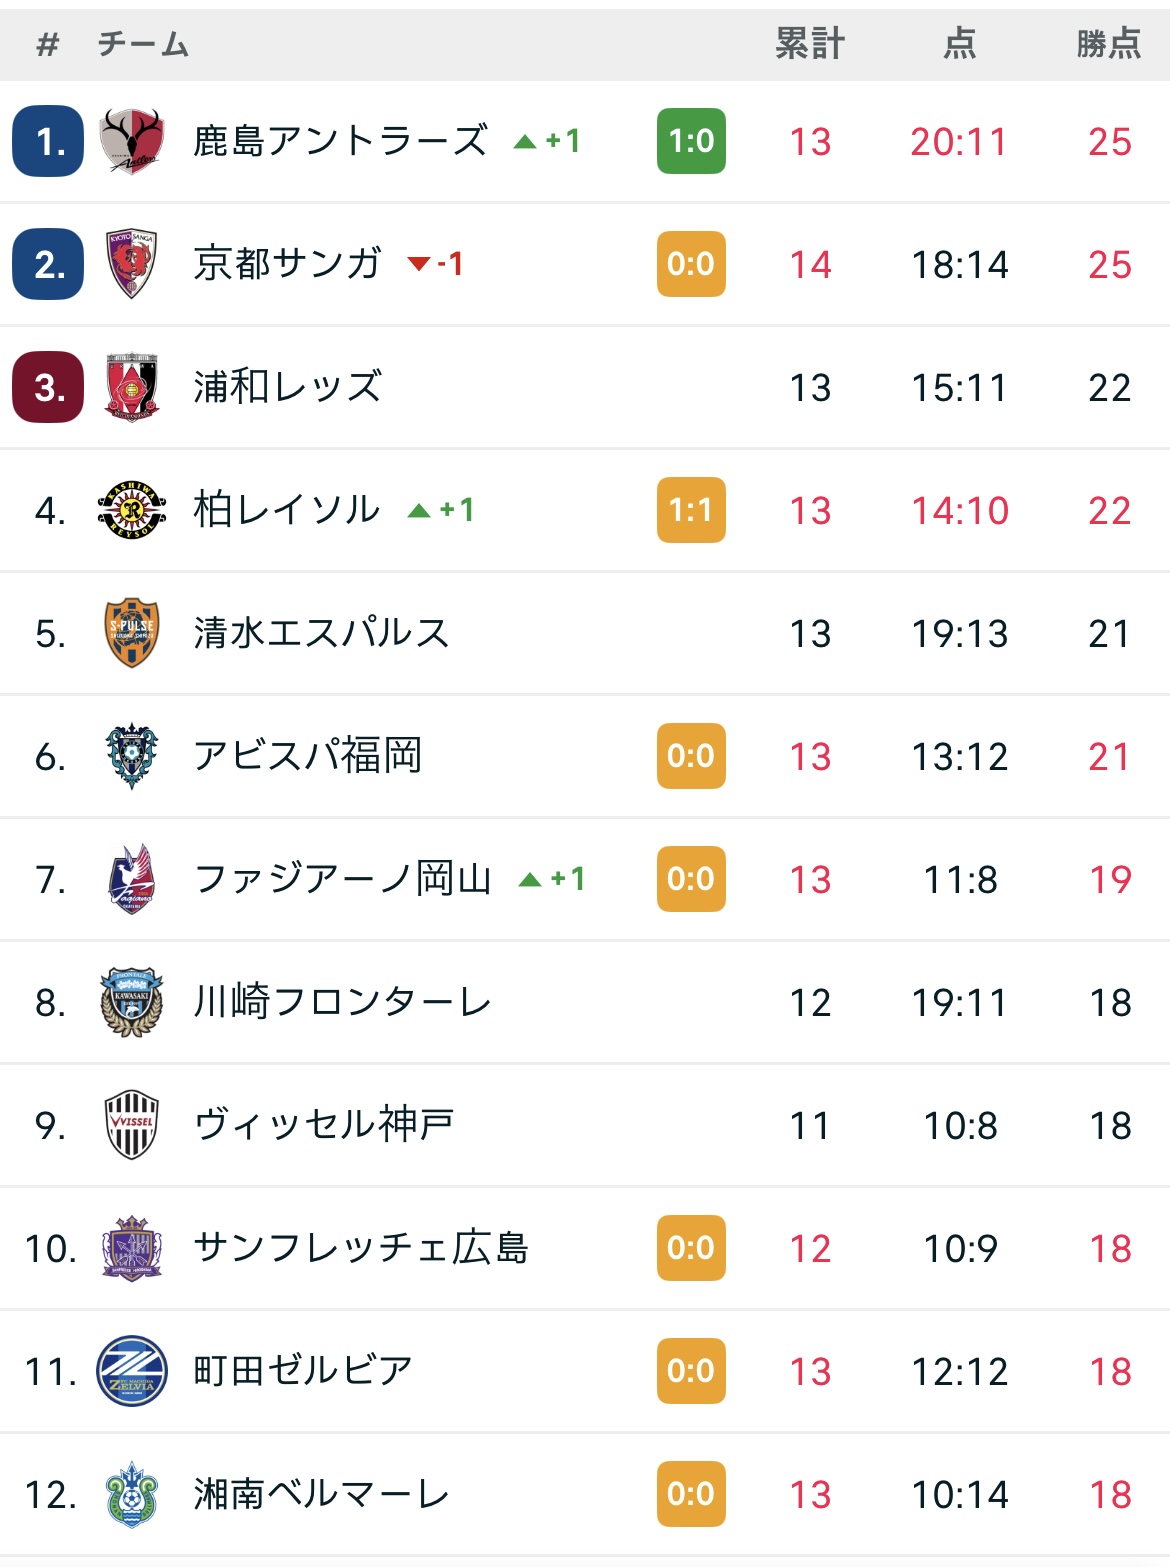
Task: Open Kyoto Sanga's 0:0 live score badge
Action: point(691,264)
